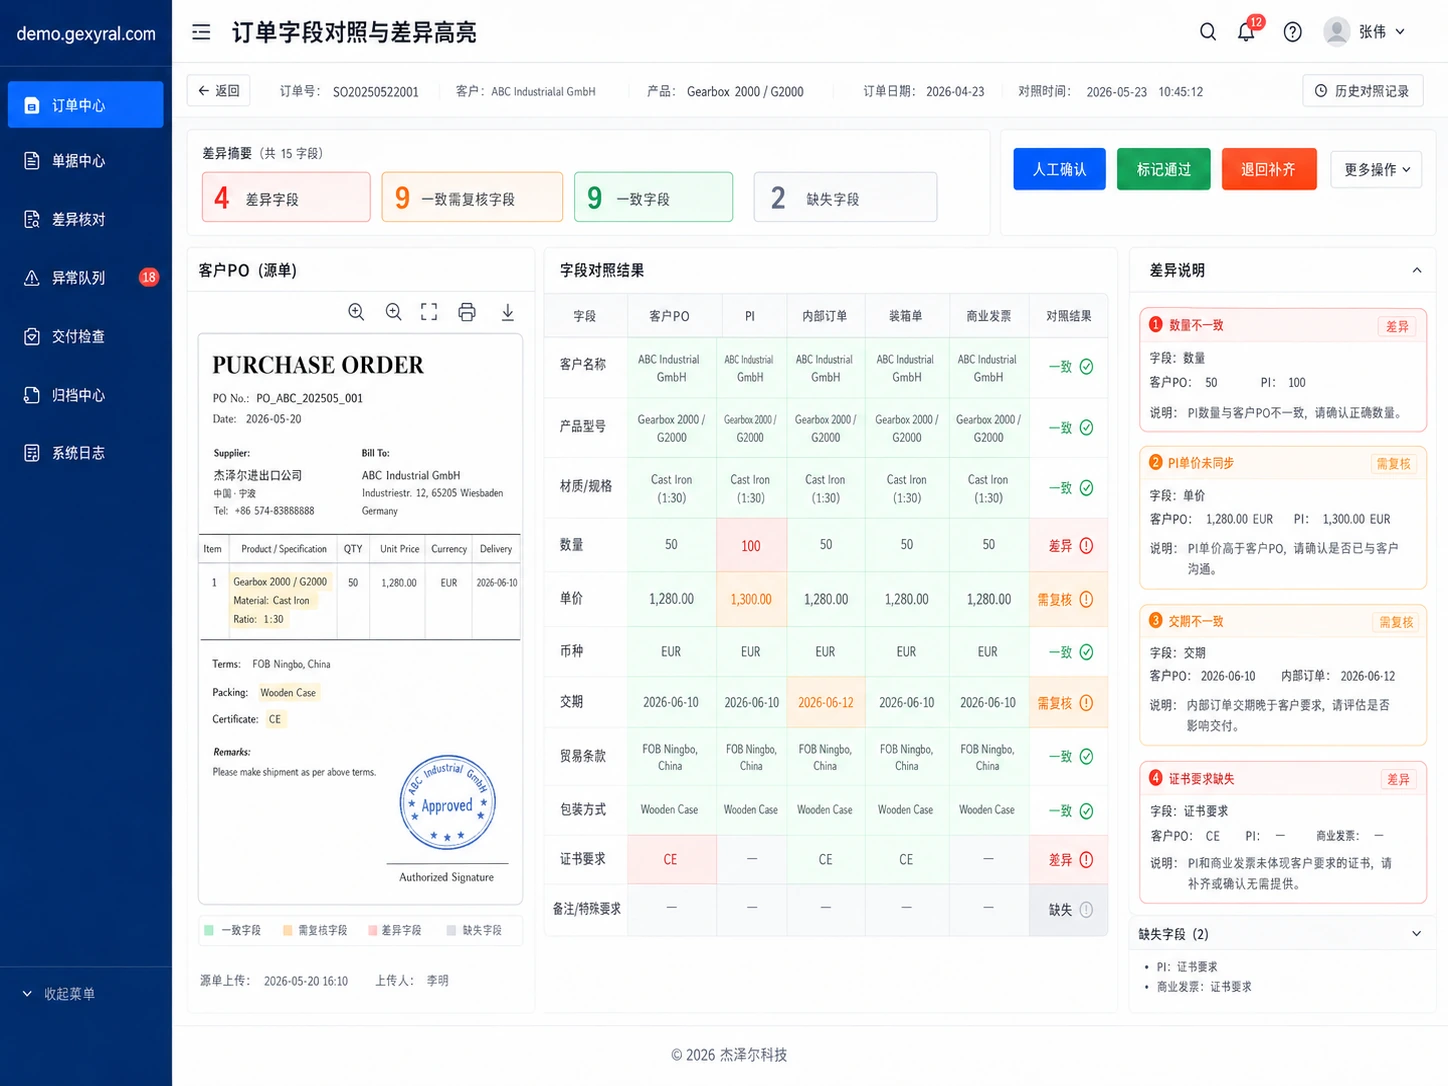
Task: Open 历史对照记录
Action: pyautogui.click(x=1362, y=91)
